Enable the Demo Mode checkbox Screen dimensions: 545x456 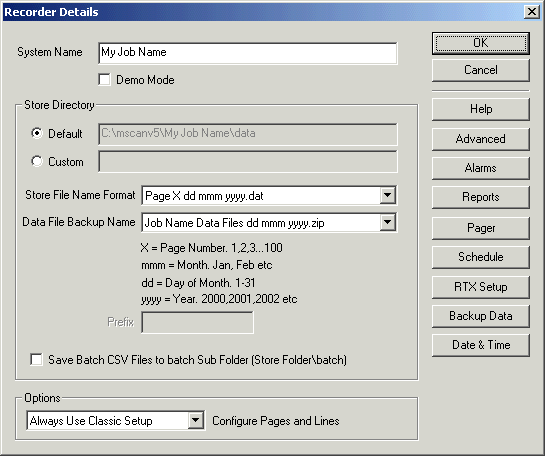click(x=105, y=80)
